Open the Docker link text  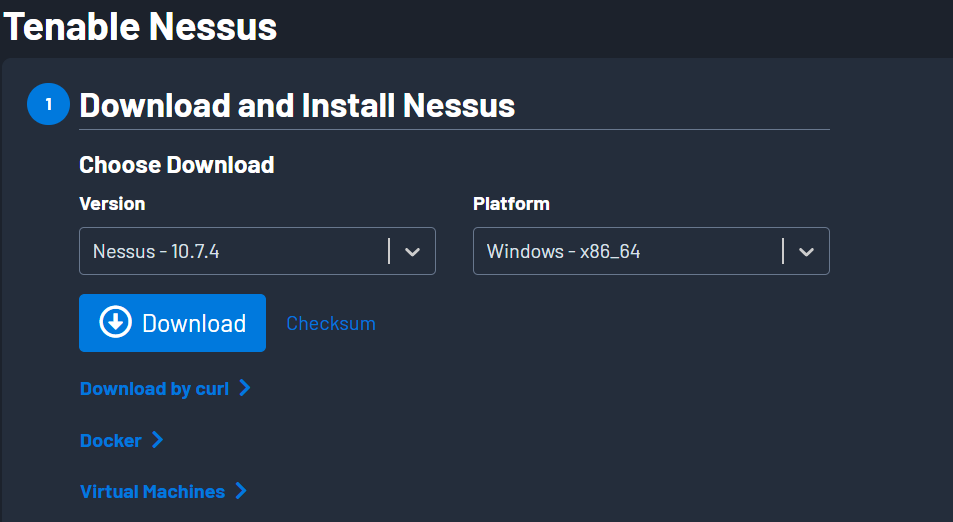click(x=110, y=440)
